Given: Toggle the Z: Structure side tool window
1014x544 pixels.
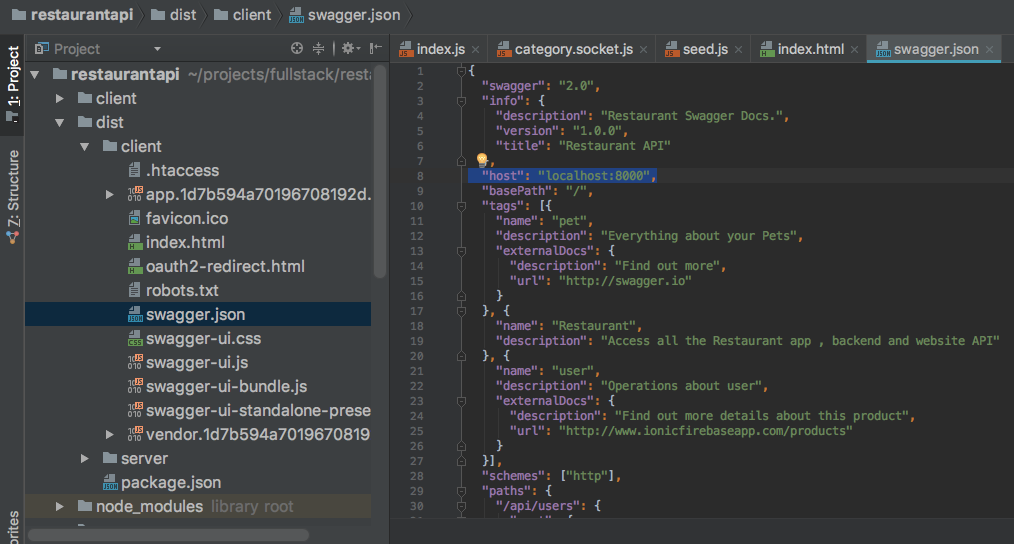Looking at the screenshot, I should 12,196.
